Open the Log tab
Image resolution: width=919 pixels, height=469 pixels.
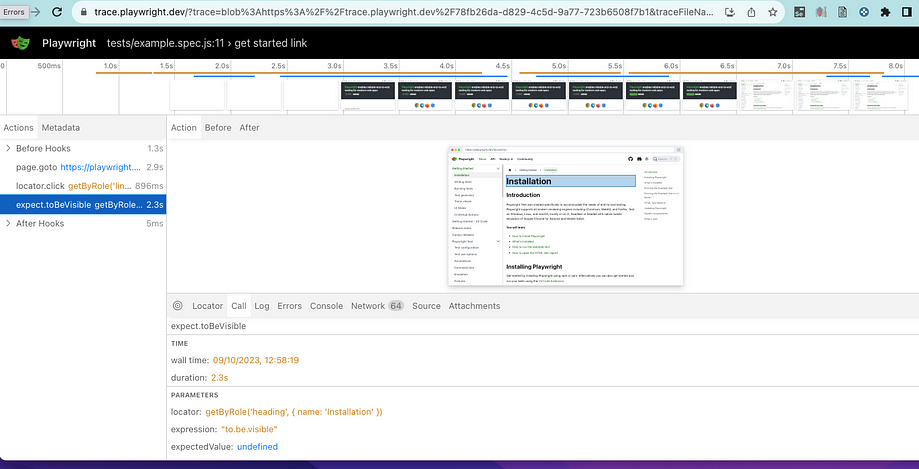262,306
